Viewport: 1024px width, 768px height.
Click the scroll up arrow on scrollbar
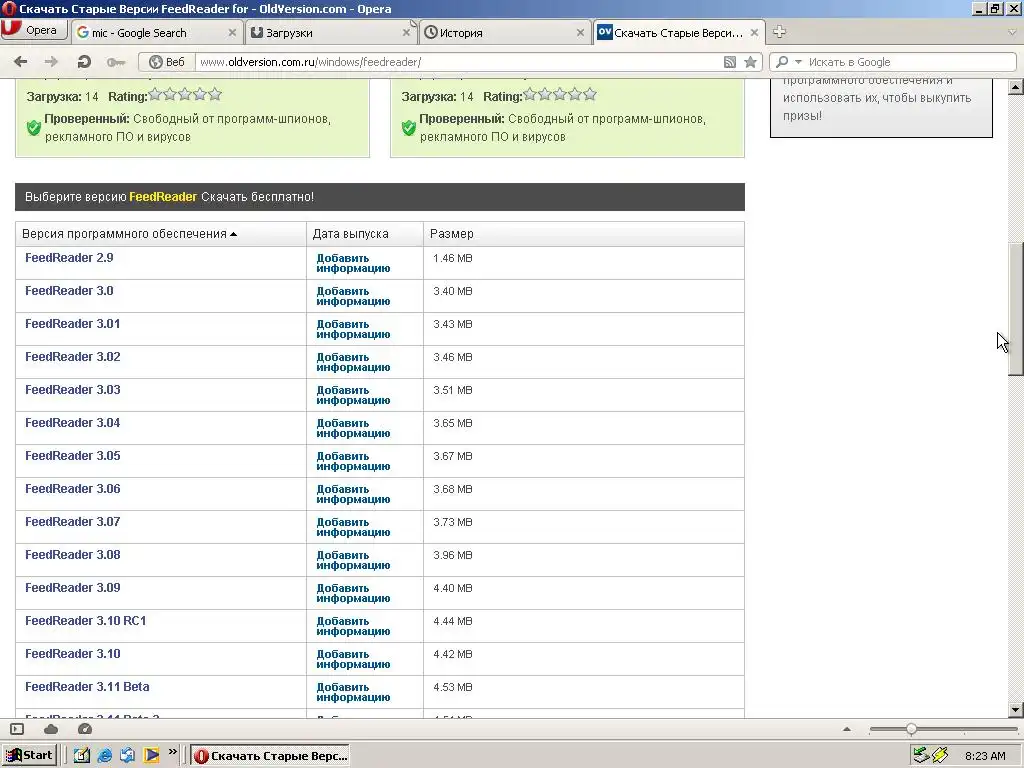tap(1016, 87)
